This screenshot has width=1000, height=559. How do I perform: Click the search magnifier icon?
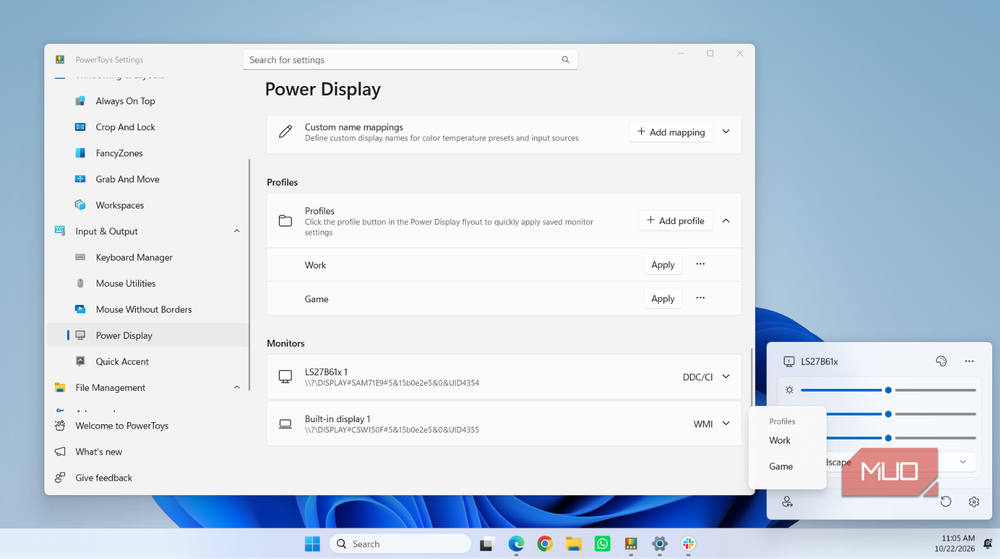click(565, 60)
